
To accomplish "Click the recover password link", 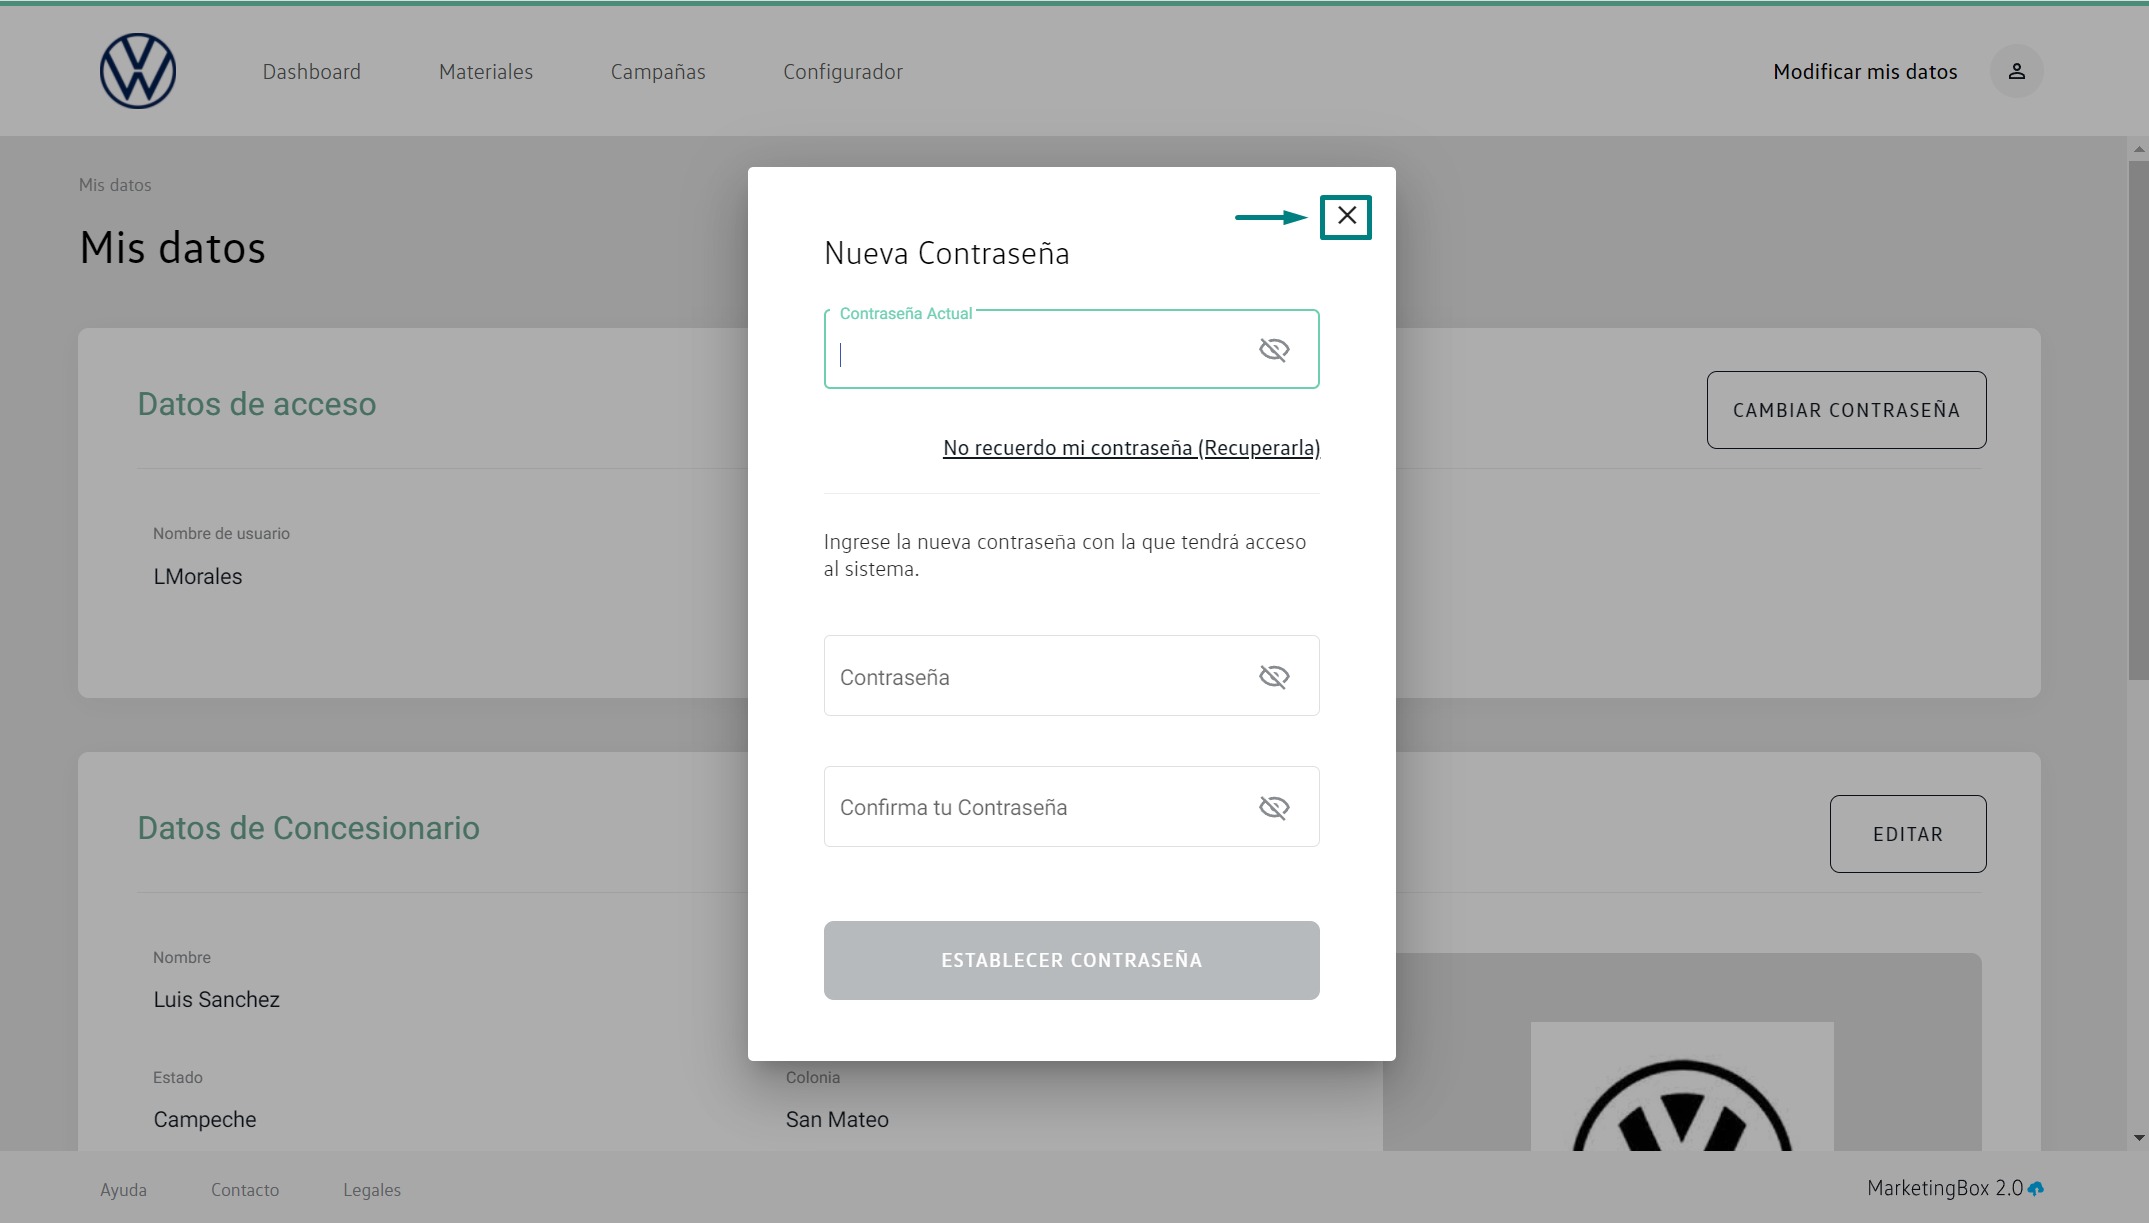I will click(x=1131, y=448).
